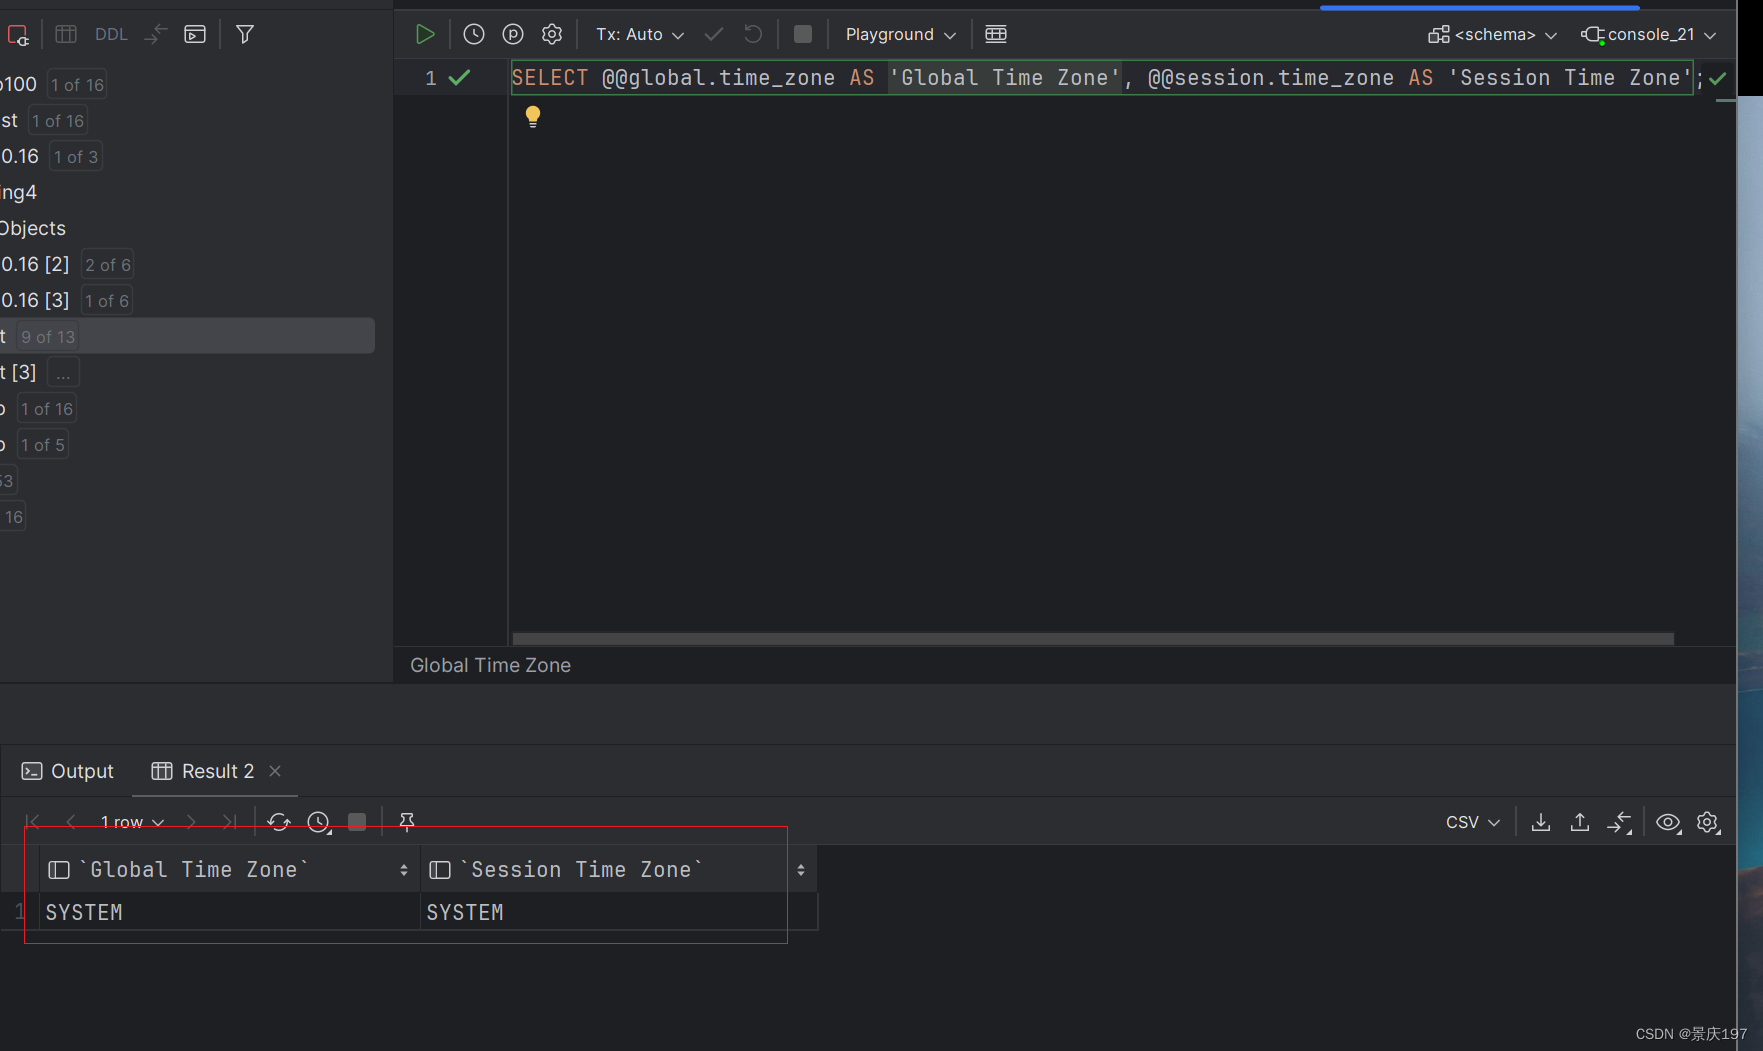Open console_21 session dropdown

1649,34
